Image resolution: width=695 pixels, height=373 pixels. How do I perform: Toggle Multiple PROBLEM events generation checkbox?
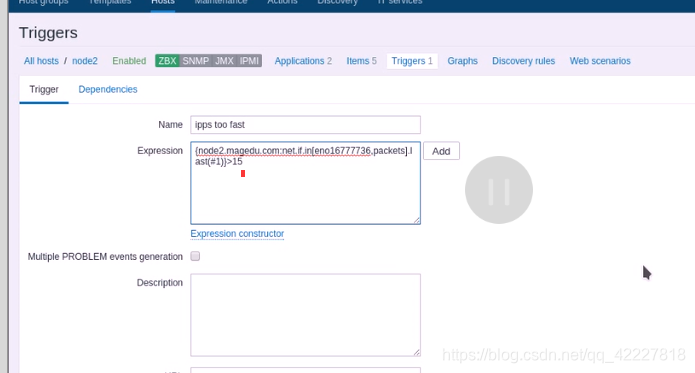[195, 256]
